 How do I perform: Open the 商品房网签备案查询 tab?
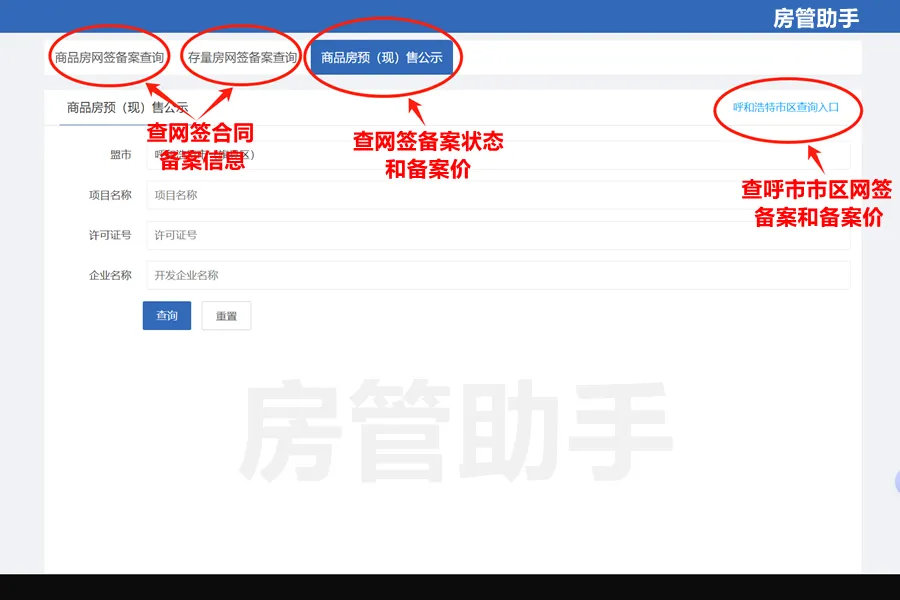[x=109, y=58]
